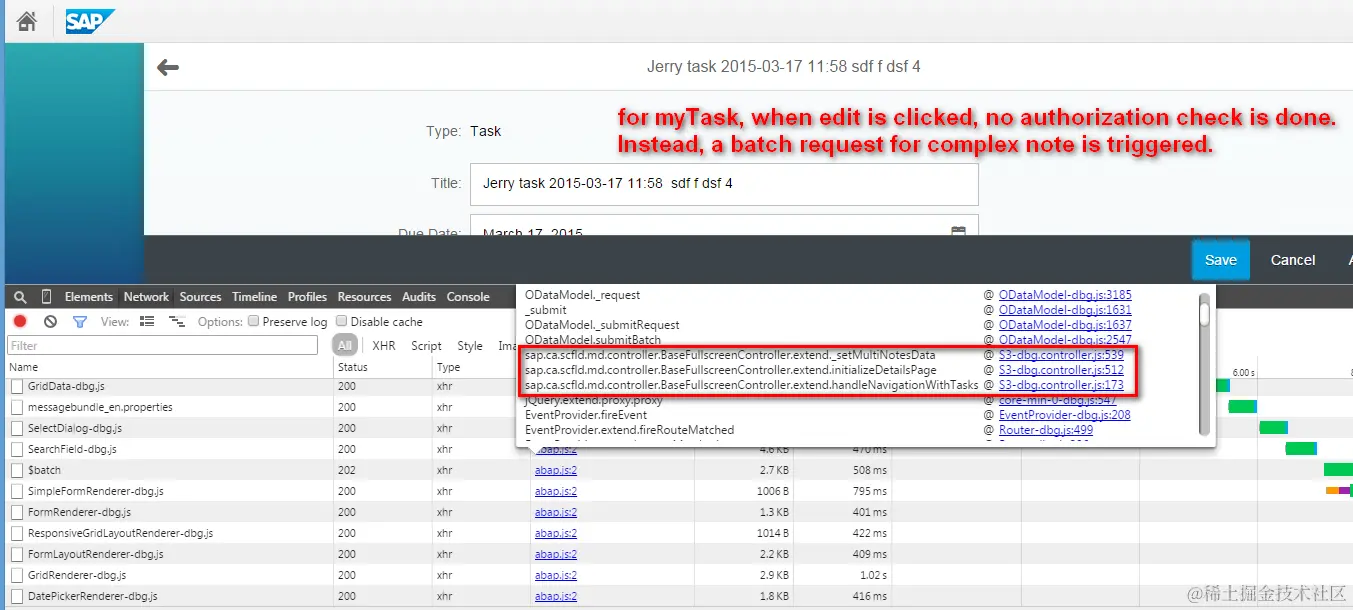
Task: Open the ODataModel-dbg.js:1631 link
Action: [x=1065, y=310]
